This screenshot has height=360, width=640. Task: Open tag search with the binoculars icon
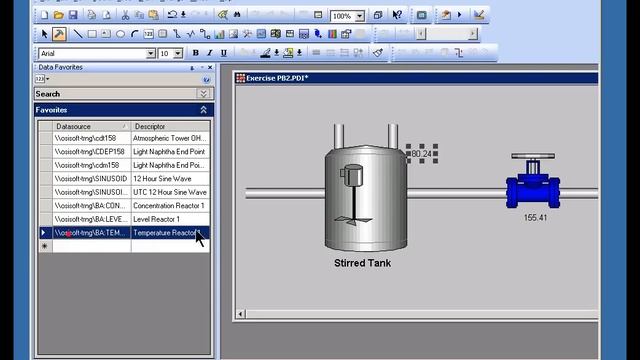tap(237, 15)
